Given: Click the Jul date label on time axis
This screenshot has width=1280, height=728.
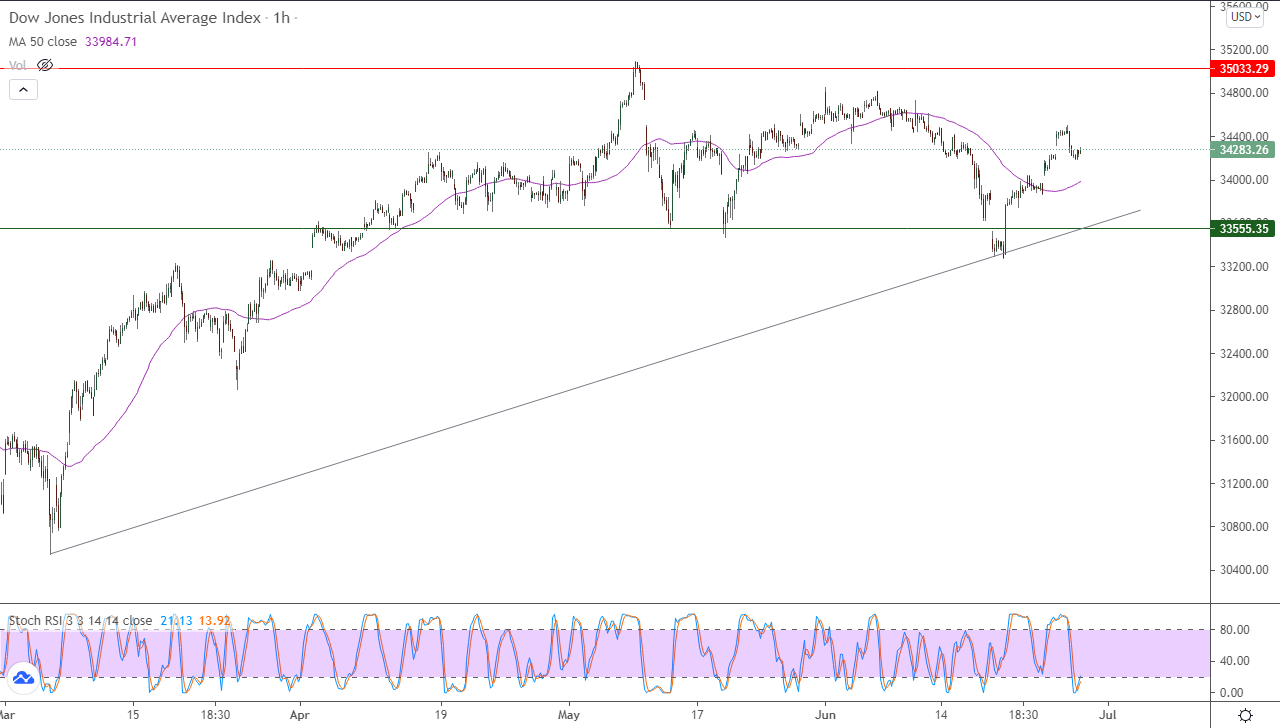Looking at the screenshot, I should tap(1107, 715).
